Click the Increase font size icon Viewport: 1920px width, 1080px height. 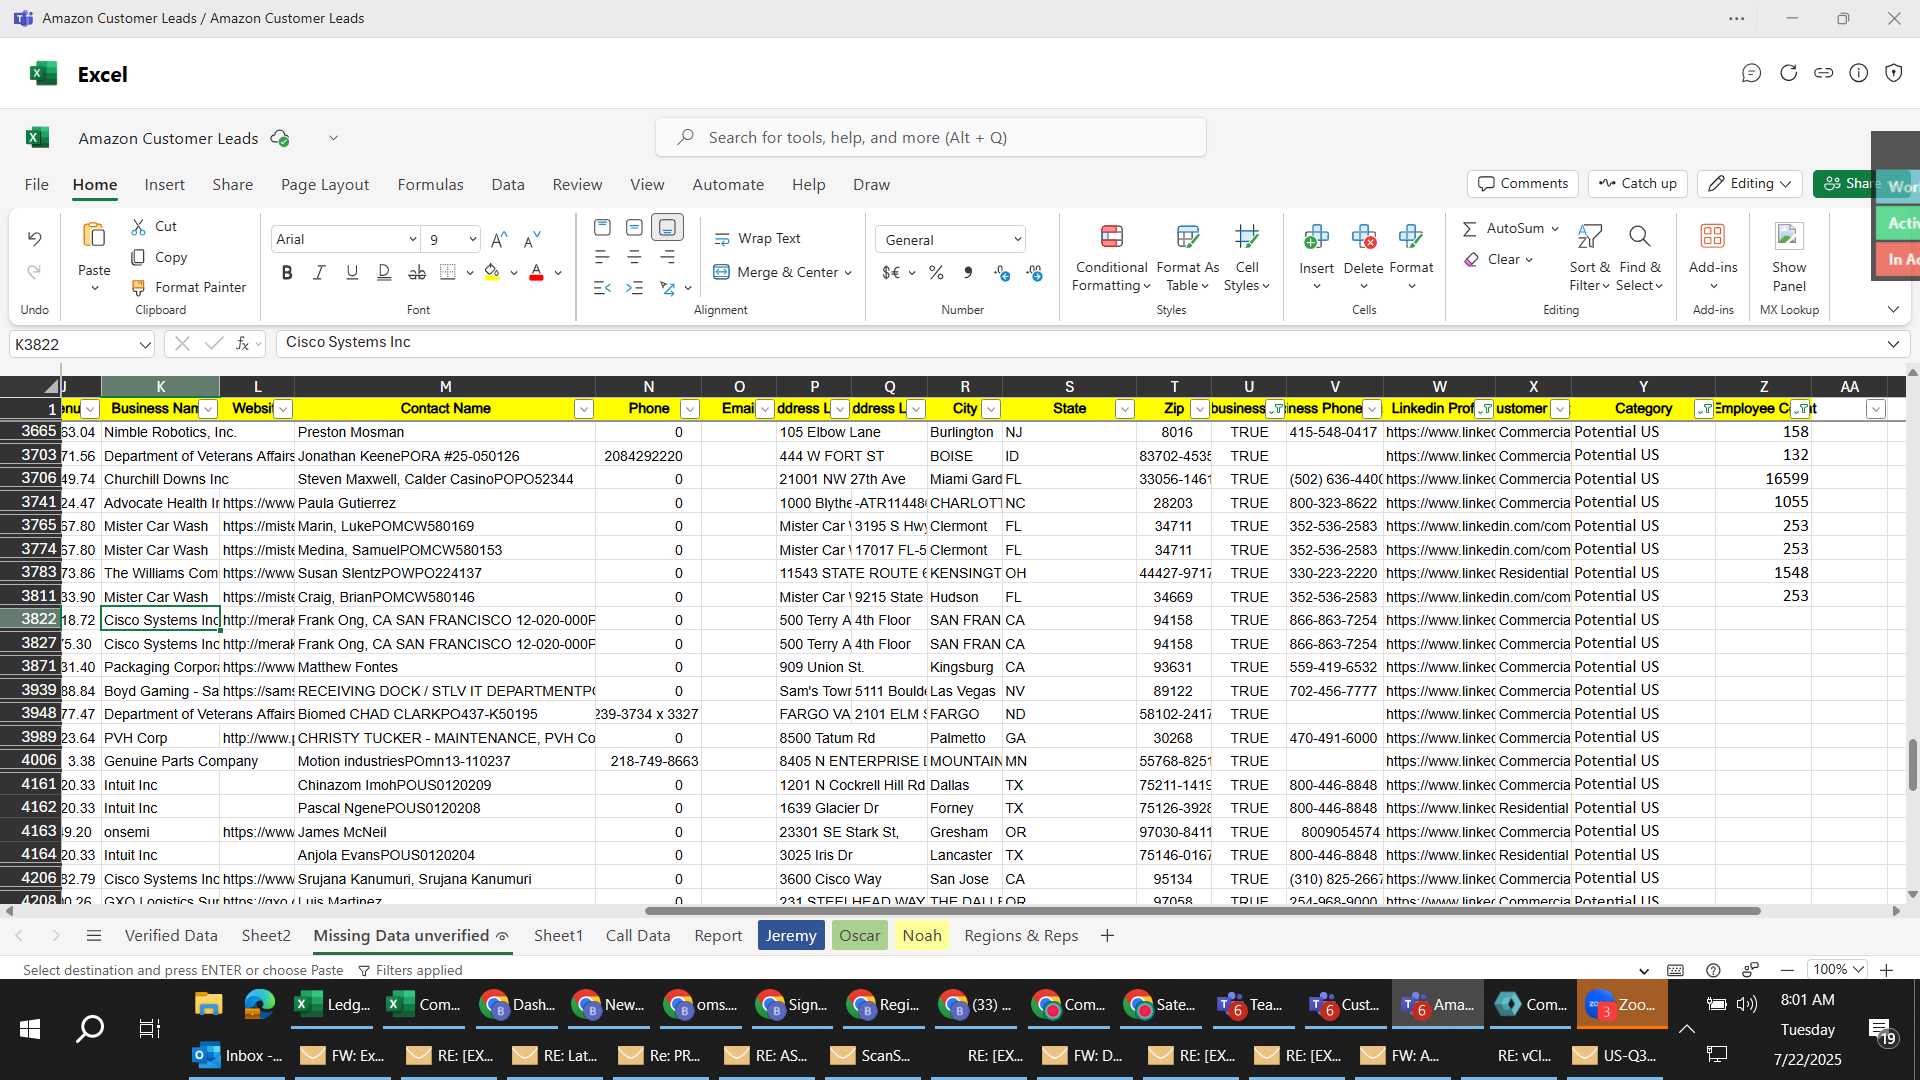pos(500,239)
